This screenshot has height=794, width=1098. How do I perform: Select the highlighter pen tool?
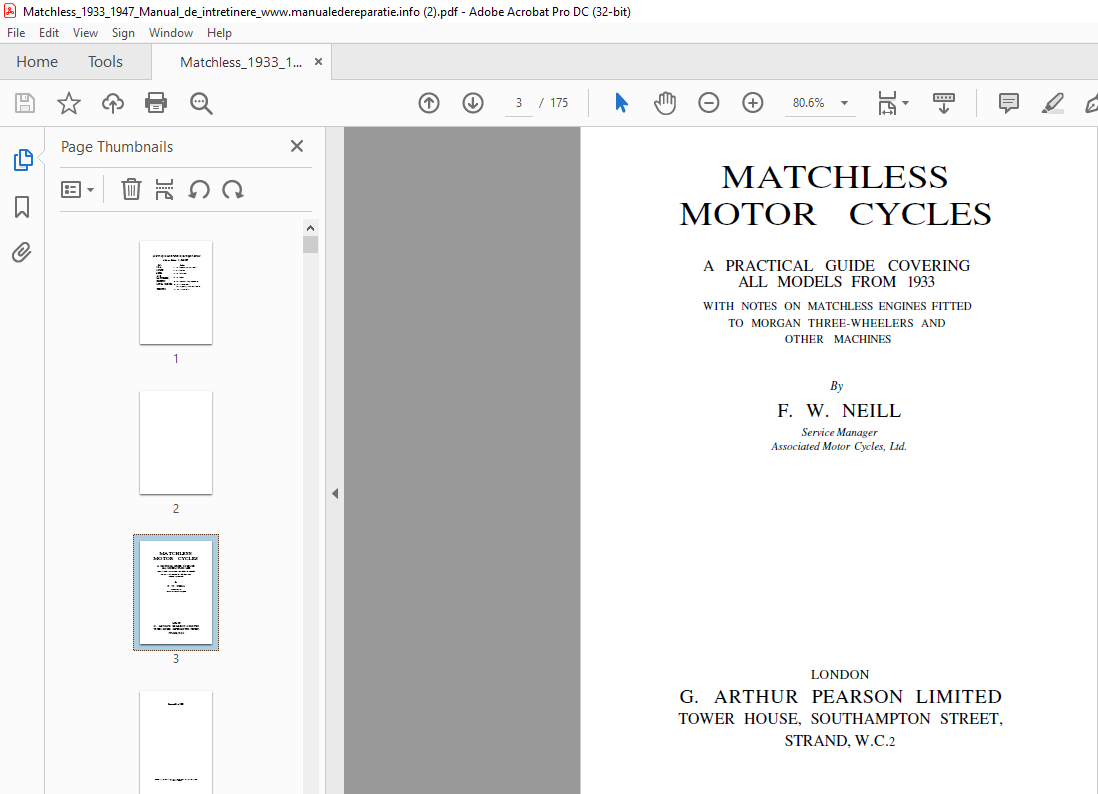click(x=1052, y=103)
